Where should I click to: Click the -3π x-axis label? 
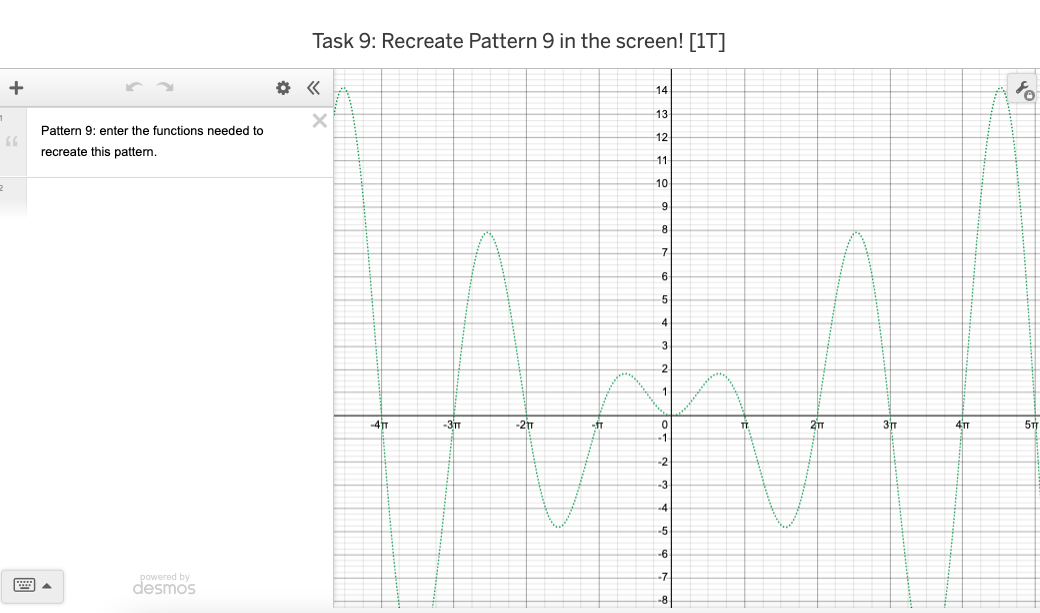tap(452, 425)
